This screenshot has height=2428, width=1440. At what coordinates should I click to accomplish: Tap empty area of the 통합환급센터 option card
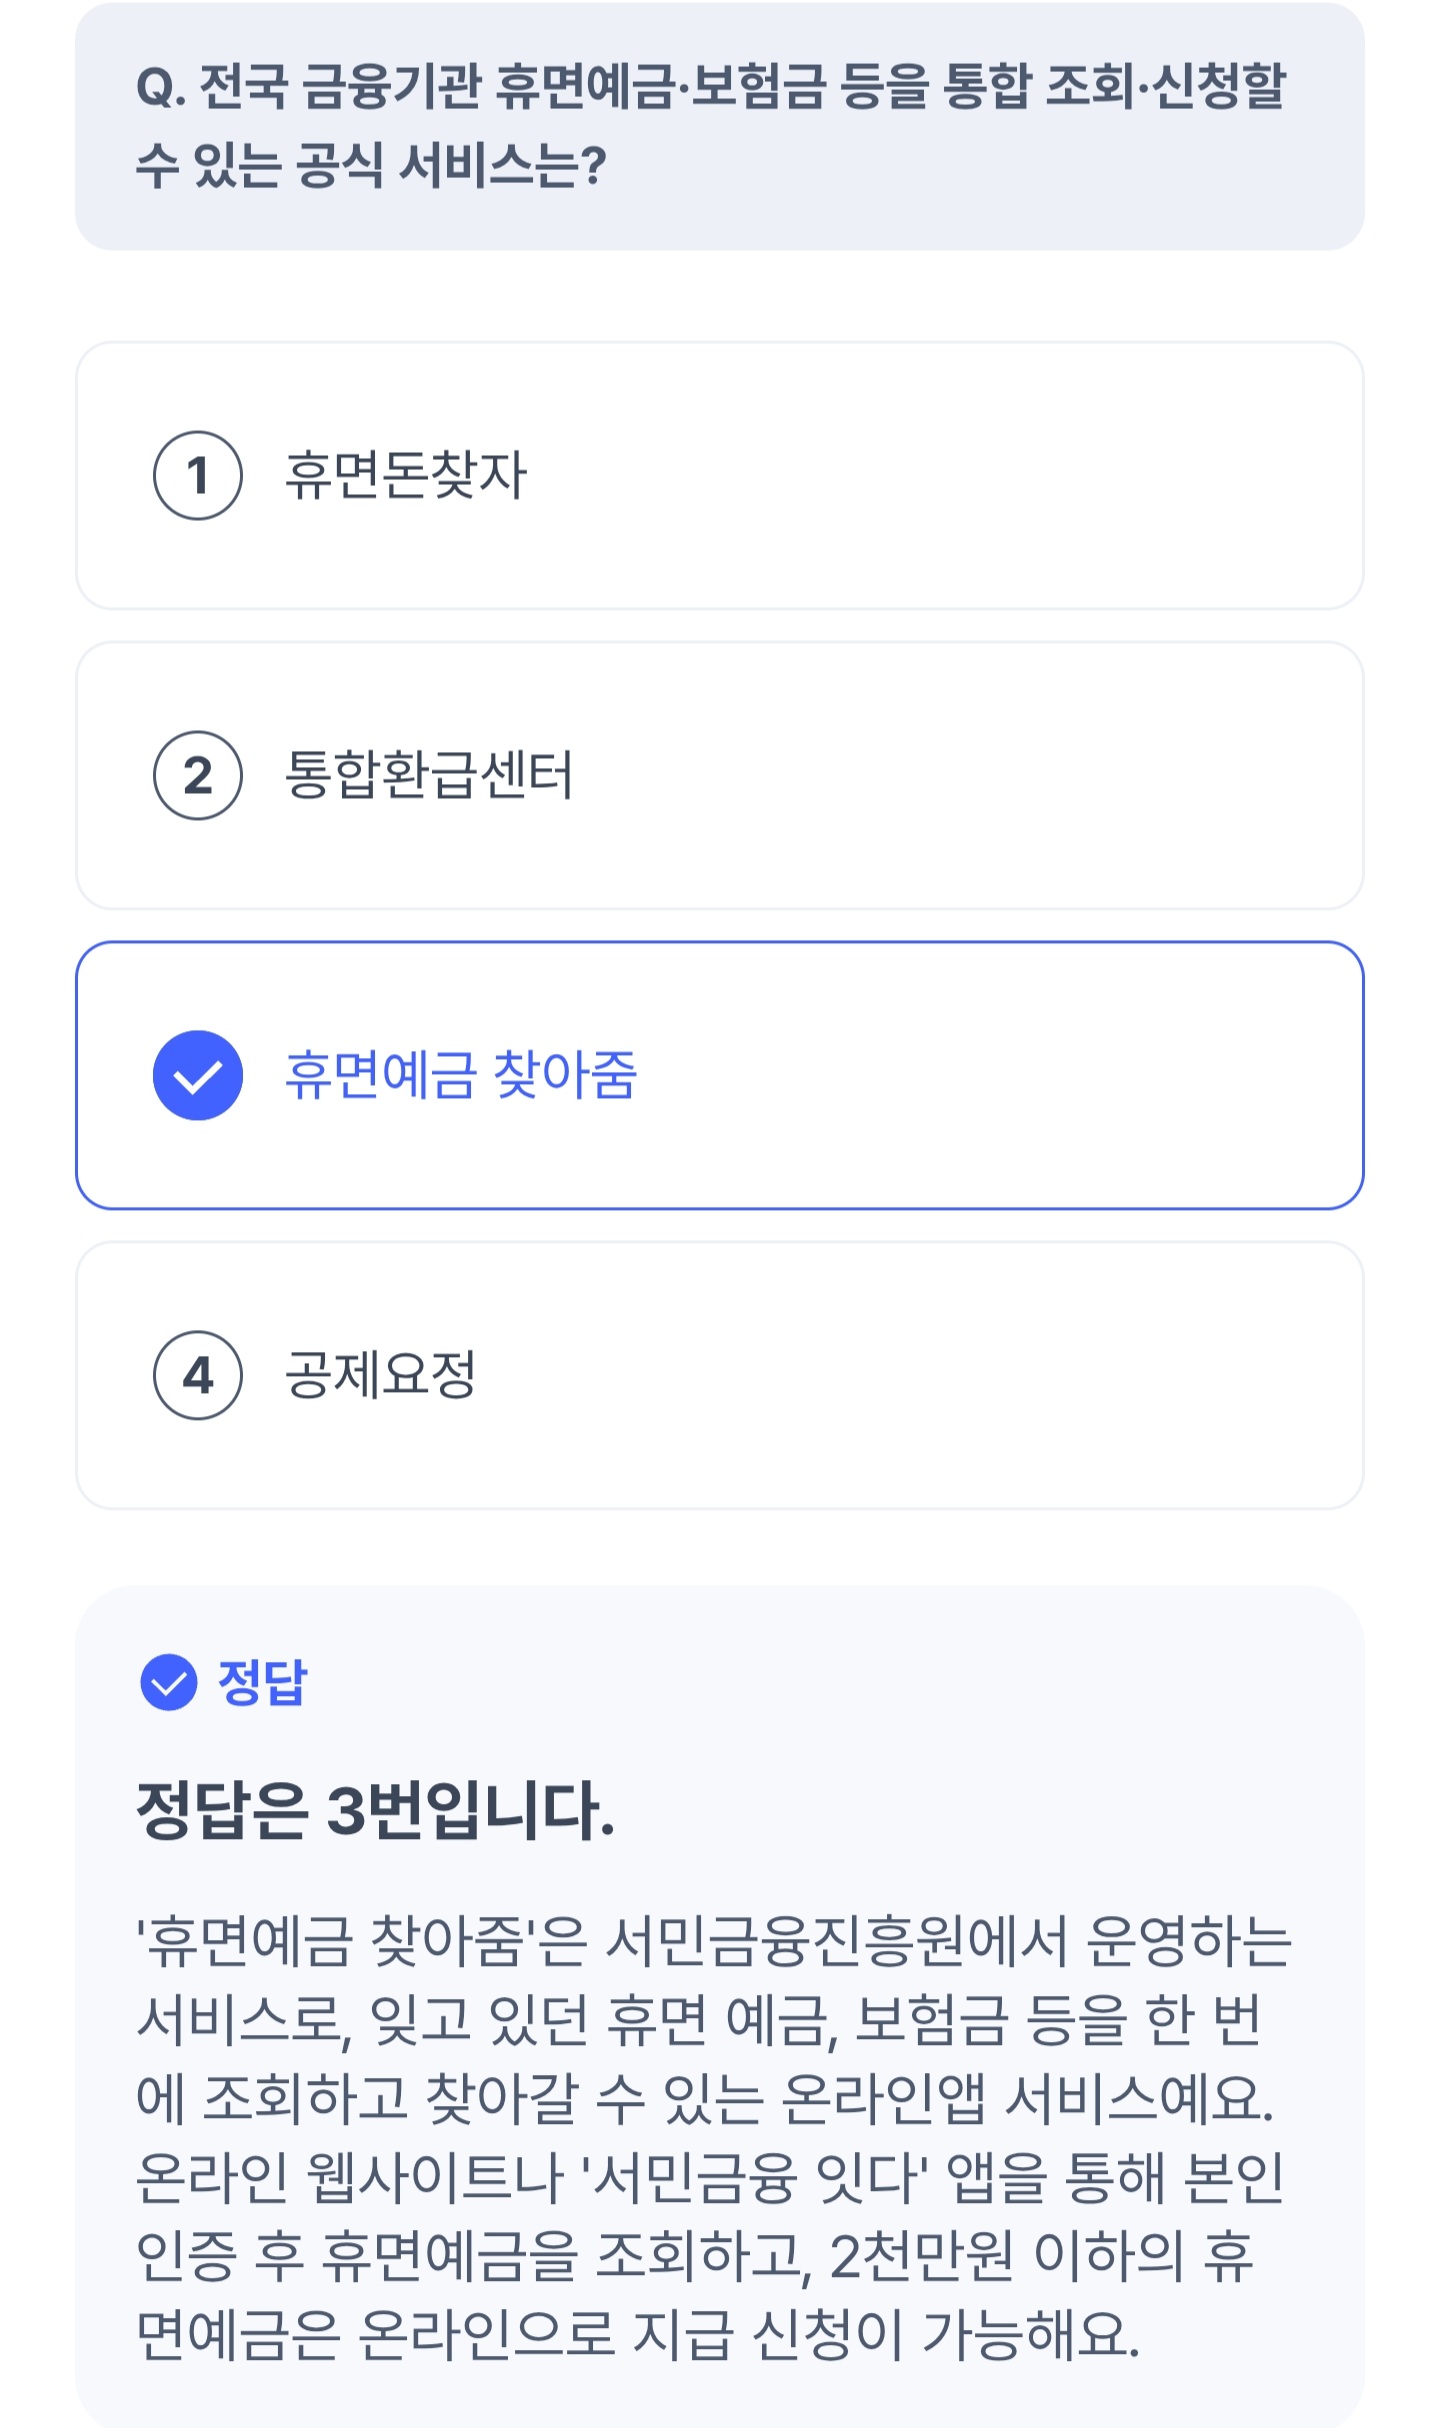point(950,775)
